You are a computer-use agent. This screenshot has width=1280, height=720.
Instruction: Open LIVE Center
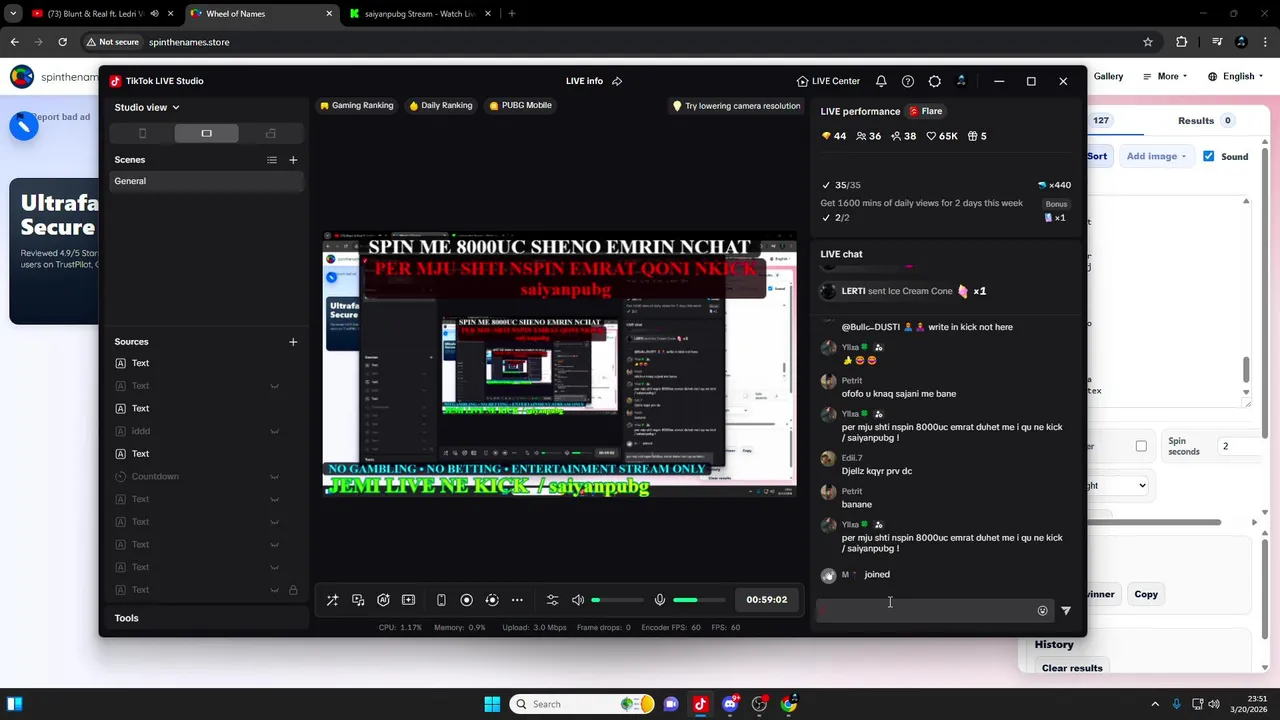tap(828, 81)
